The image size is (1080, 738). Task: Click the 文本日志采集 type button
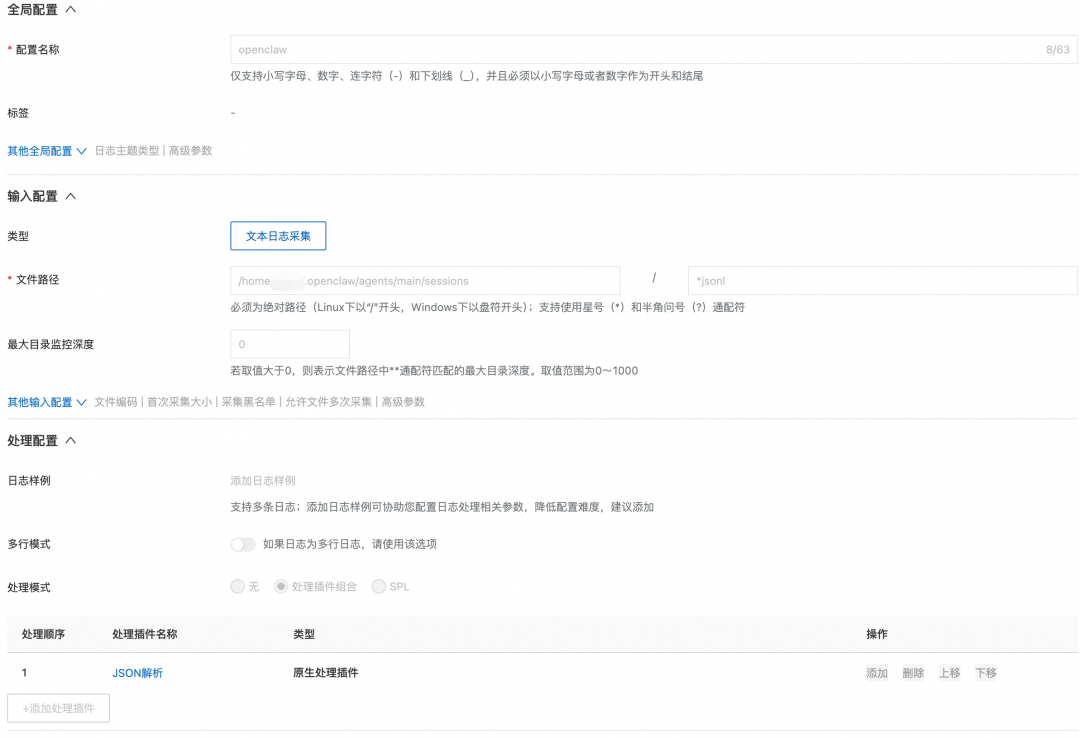coord(277,236)
